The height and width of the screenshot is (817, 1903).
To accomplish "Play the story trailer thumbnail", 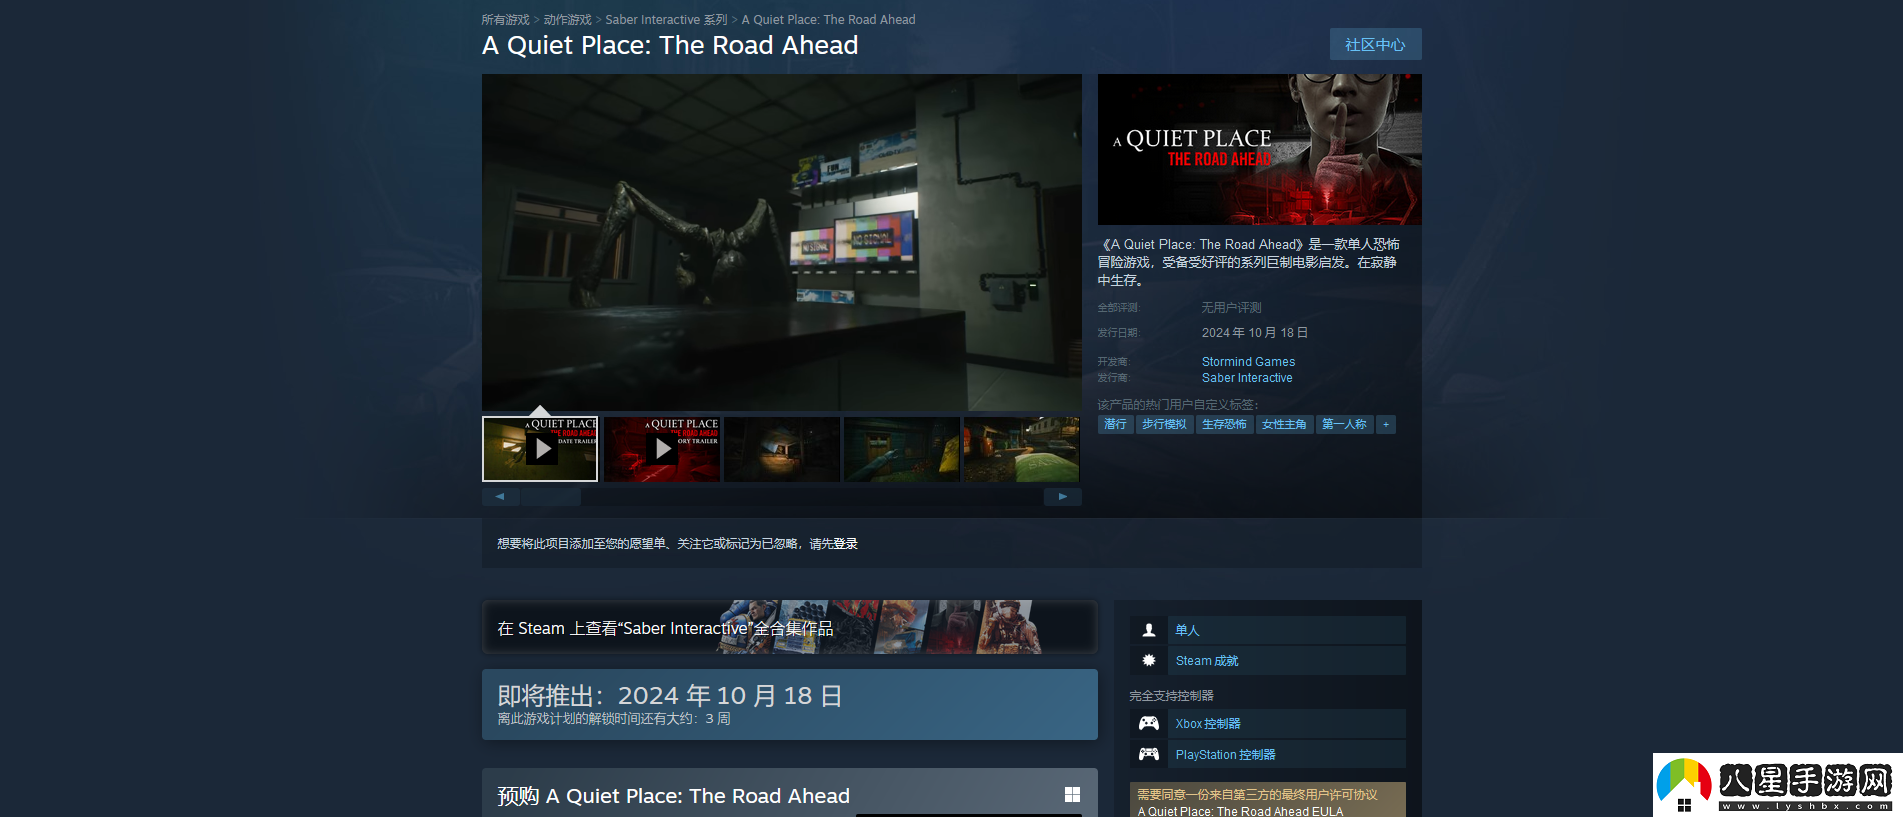I will point(662,449).
